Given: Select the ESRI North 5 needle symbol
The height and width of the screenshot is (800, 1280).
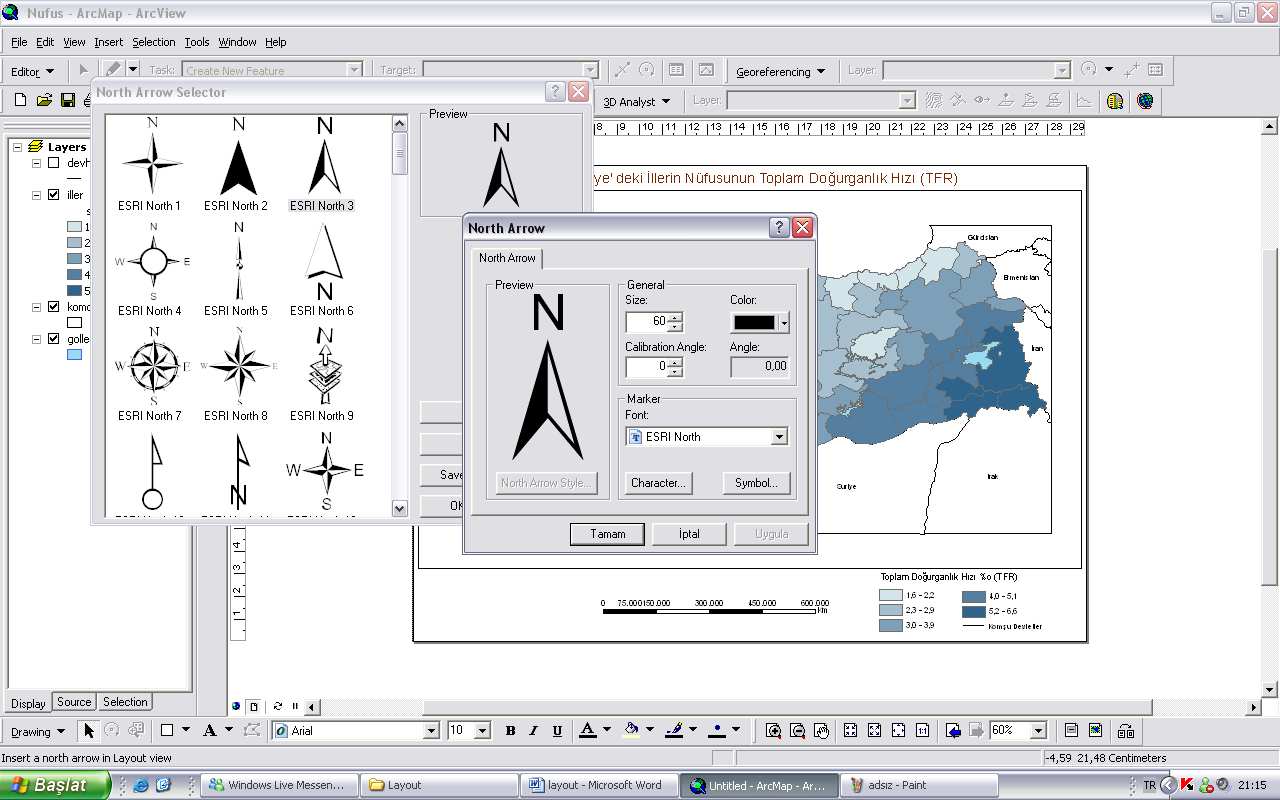Looking at the screenshot, I should [x=236, y=270].
